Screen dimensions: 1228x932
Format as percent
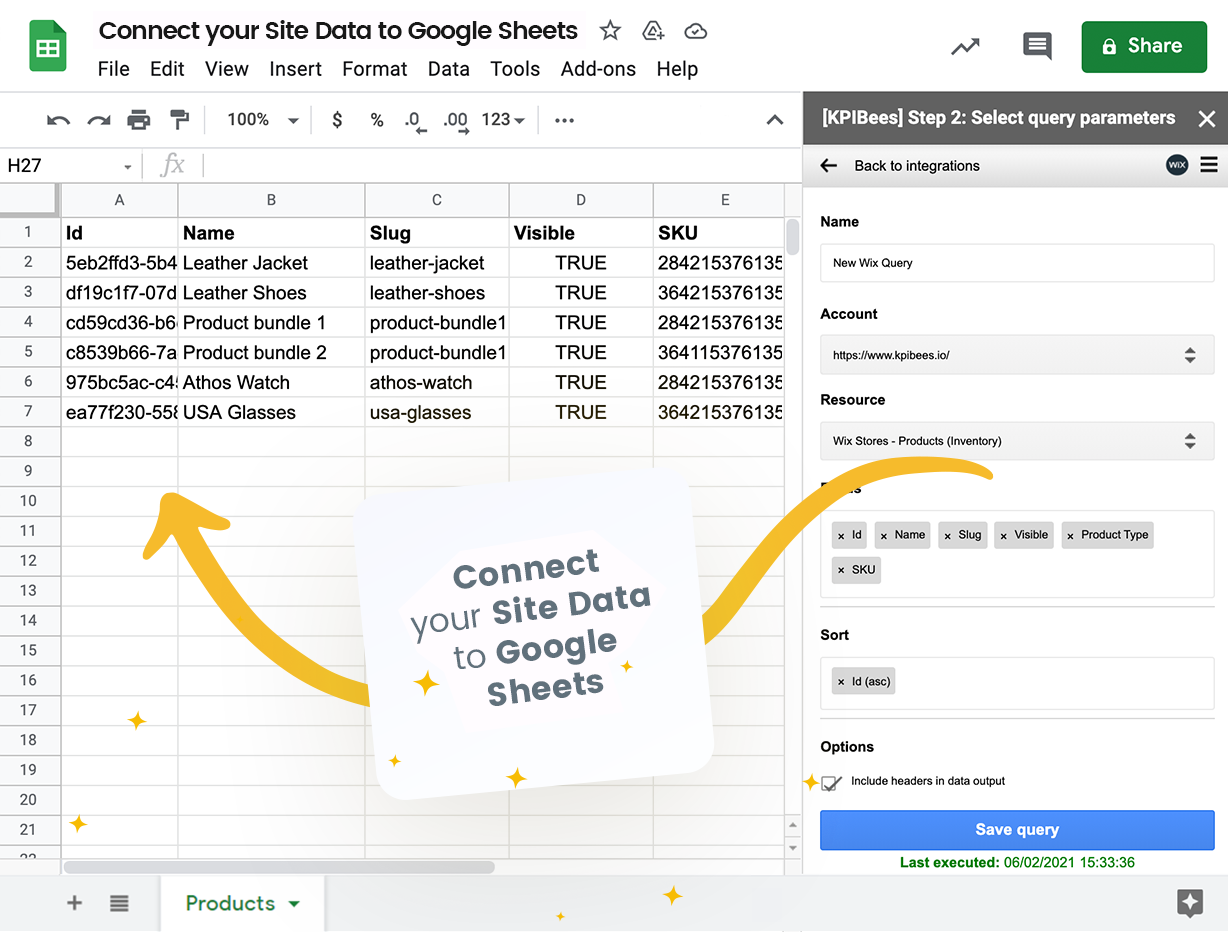tap(377, 120)
